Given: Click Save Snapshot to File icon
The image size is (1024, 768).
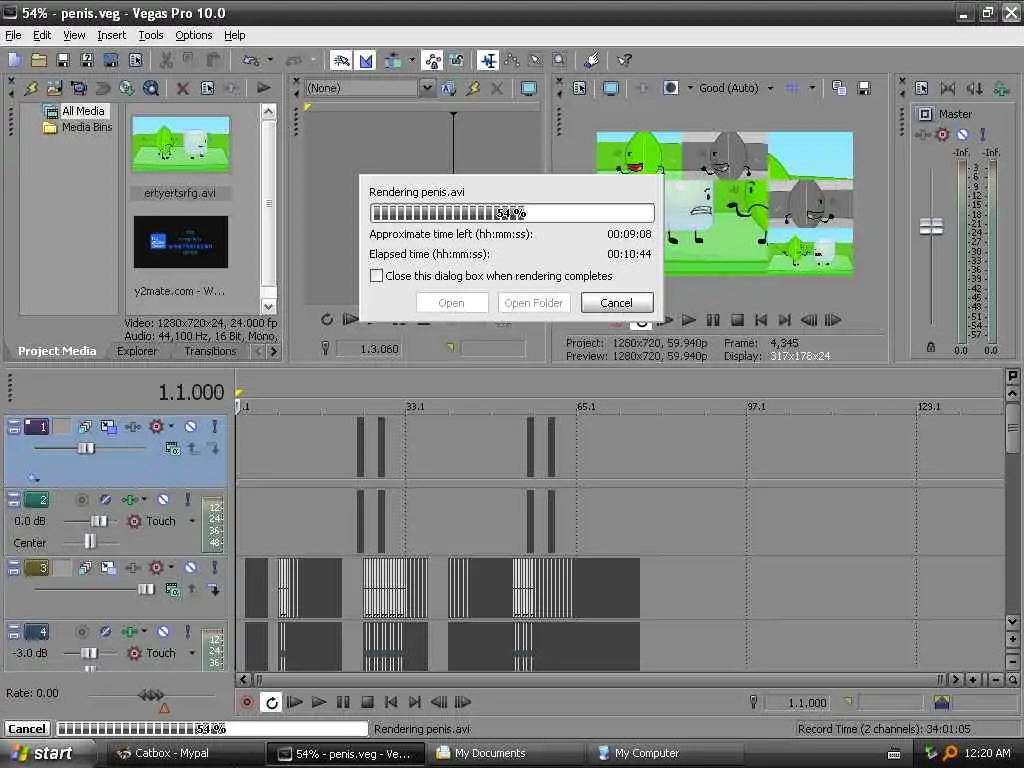Looking at the screenshot, I should pyautogui.click(x=864, y=88).
